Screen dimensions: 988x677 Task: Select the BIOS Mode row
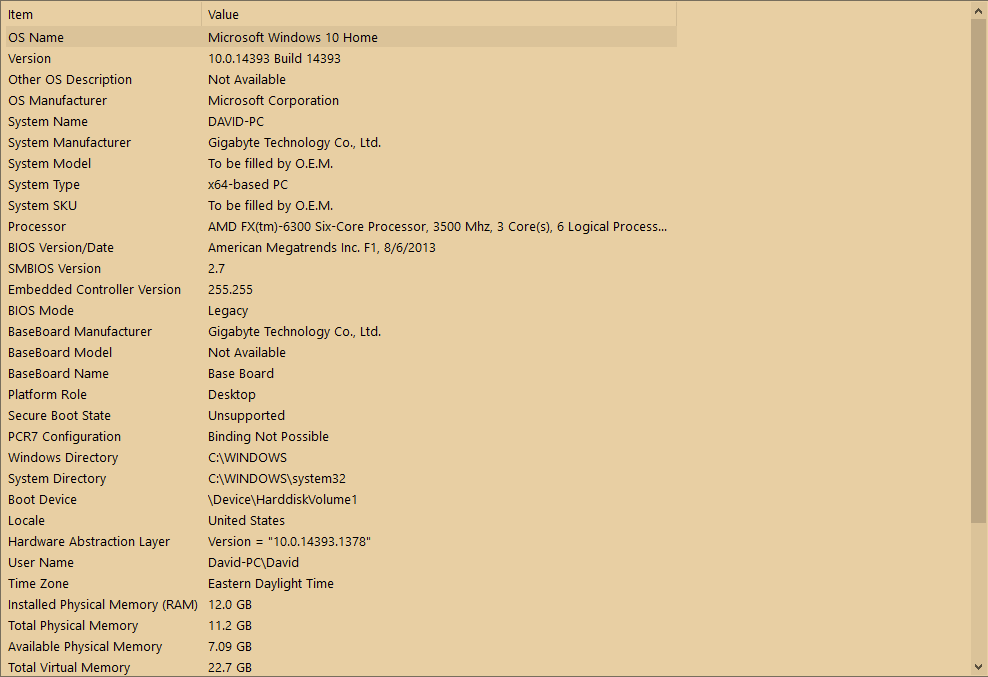pyautogui.click(x=341, y=311)
